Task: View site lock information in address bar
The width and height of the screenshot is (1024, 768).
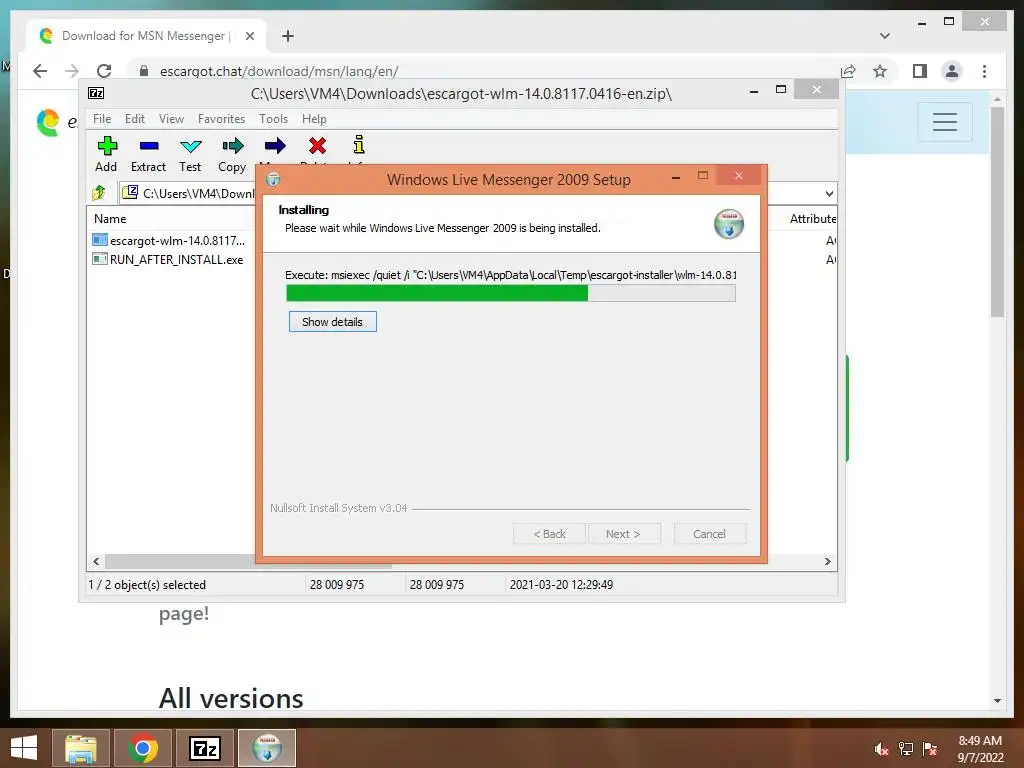Action: coord(144,71)
